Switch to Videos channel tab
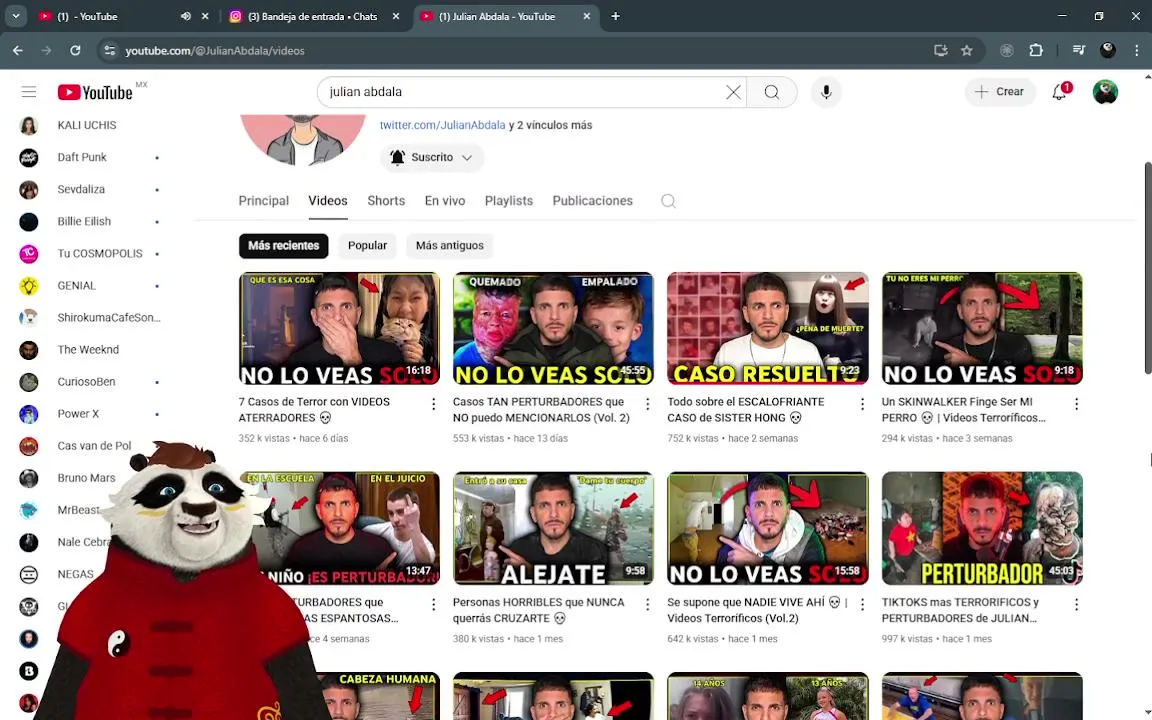Image resolution: width=1152 pixels, height=720 pixels. 328,201
